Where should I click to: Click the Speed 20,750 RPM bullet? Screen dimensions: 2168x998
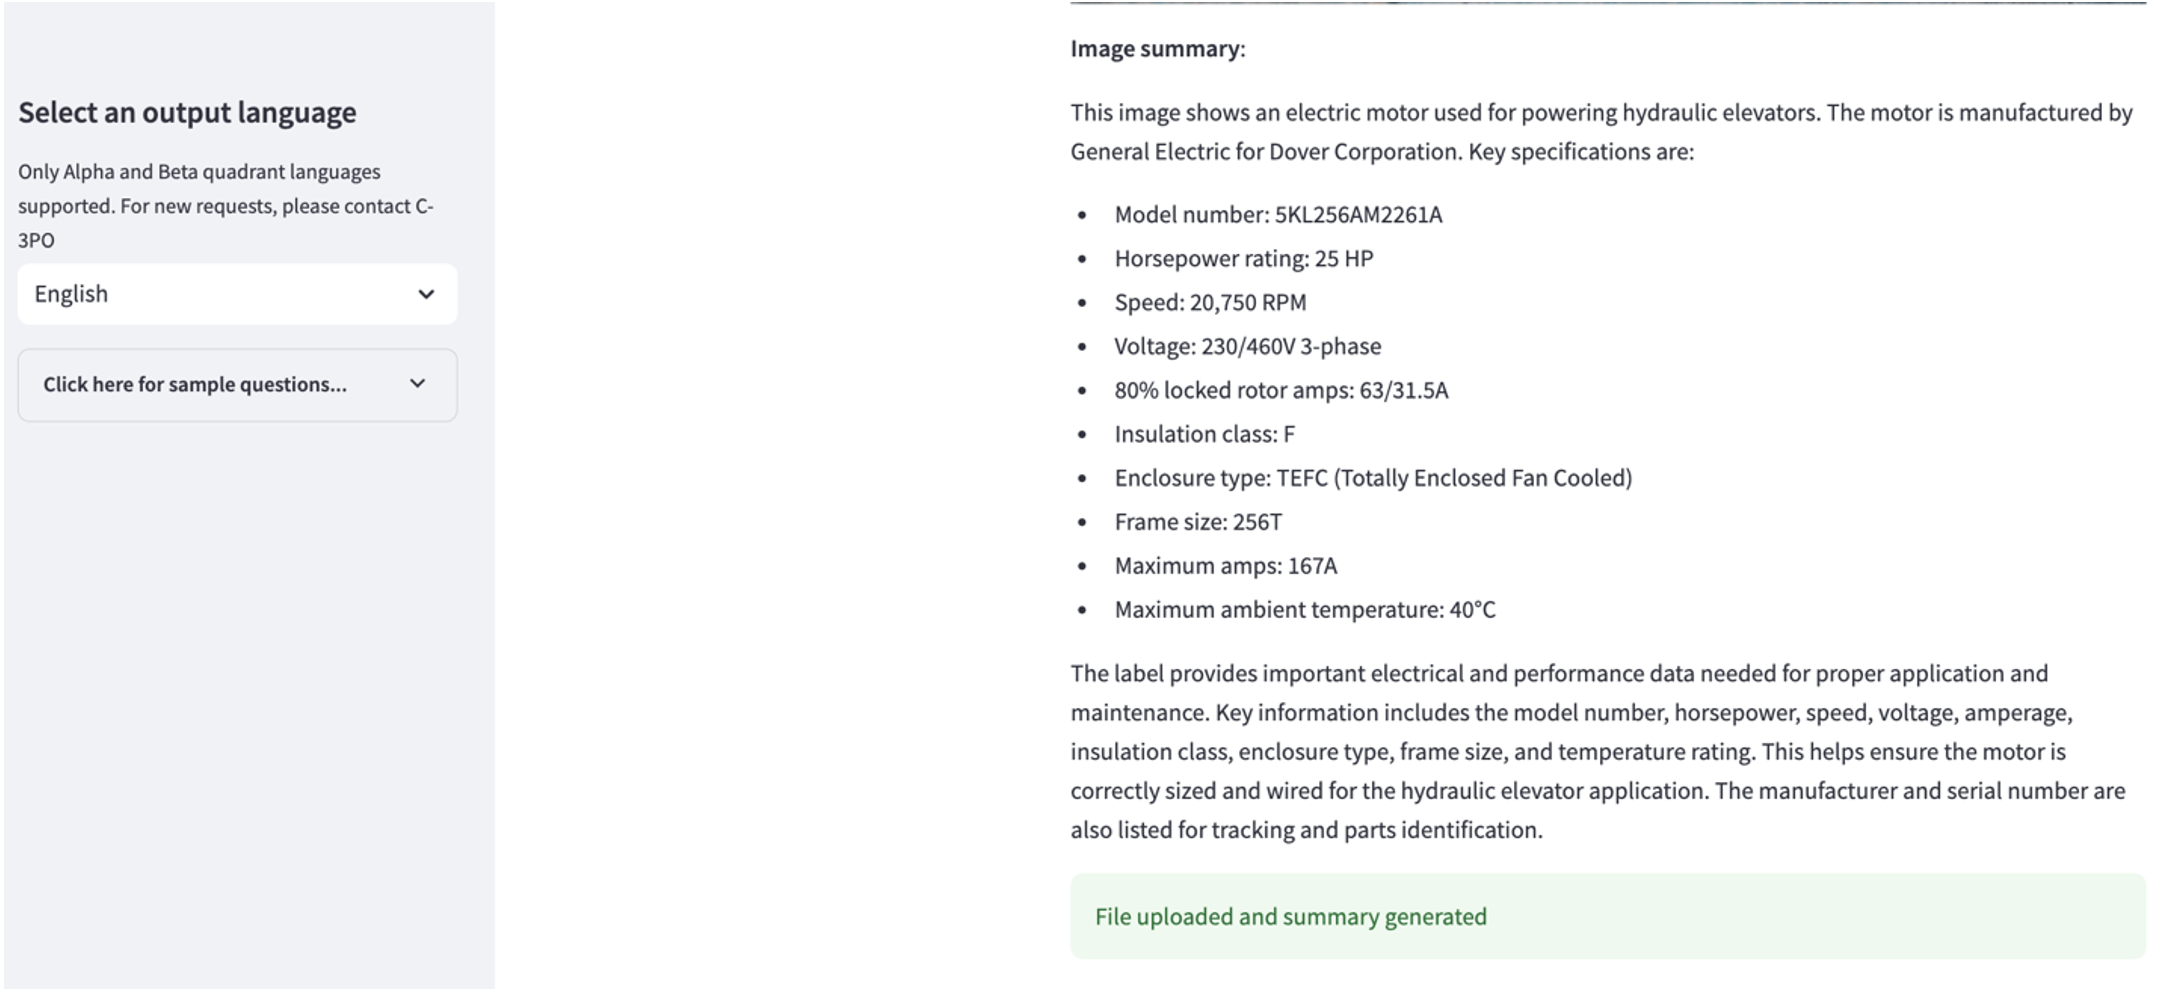1210,303
